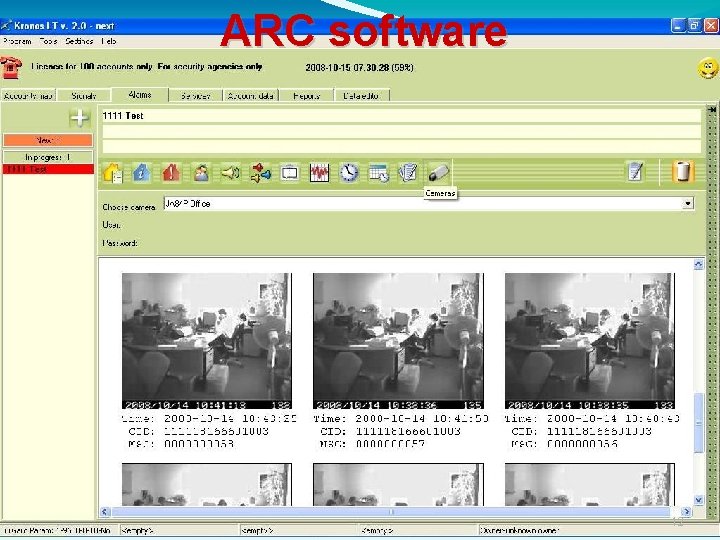Click the orange New button
This screenshot has width=720, height=540.
tap(48, 140)
